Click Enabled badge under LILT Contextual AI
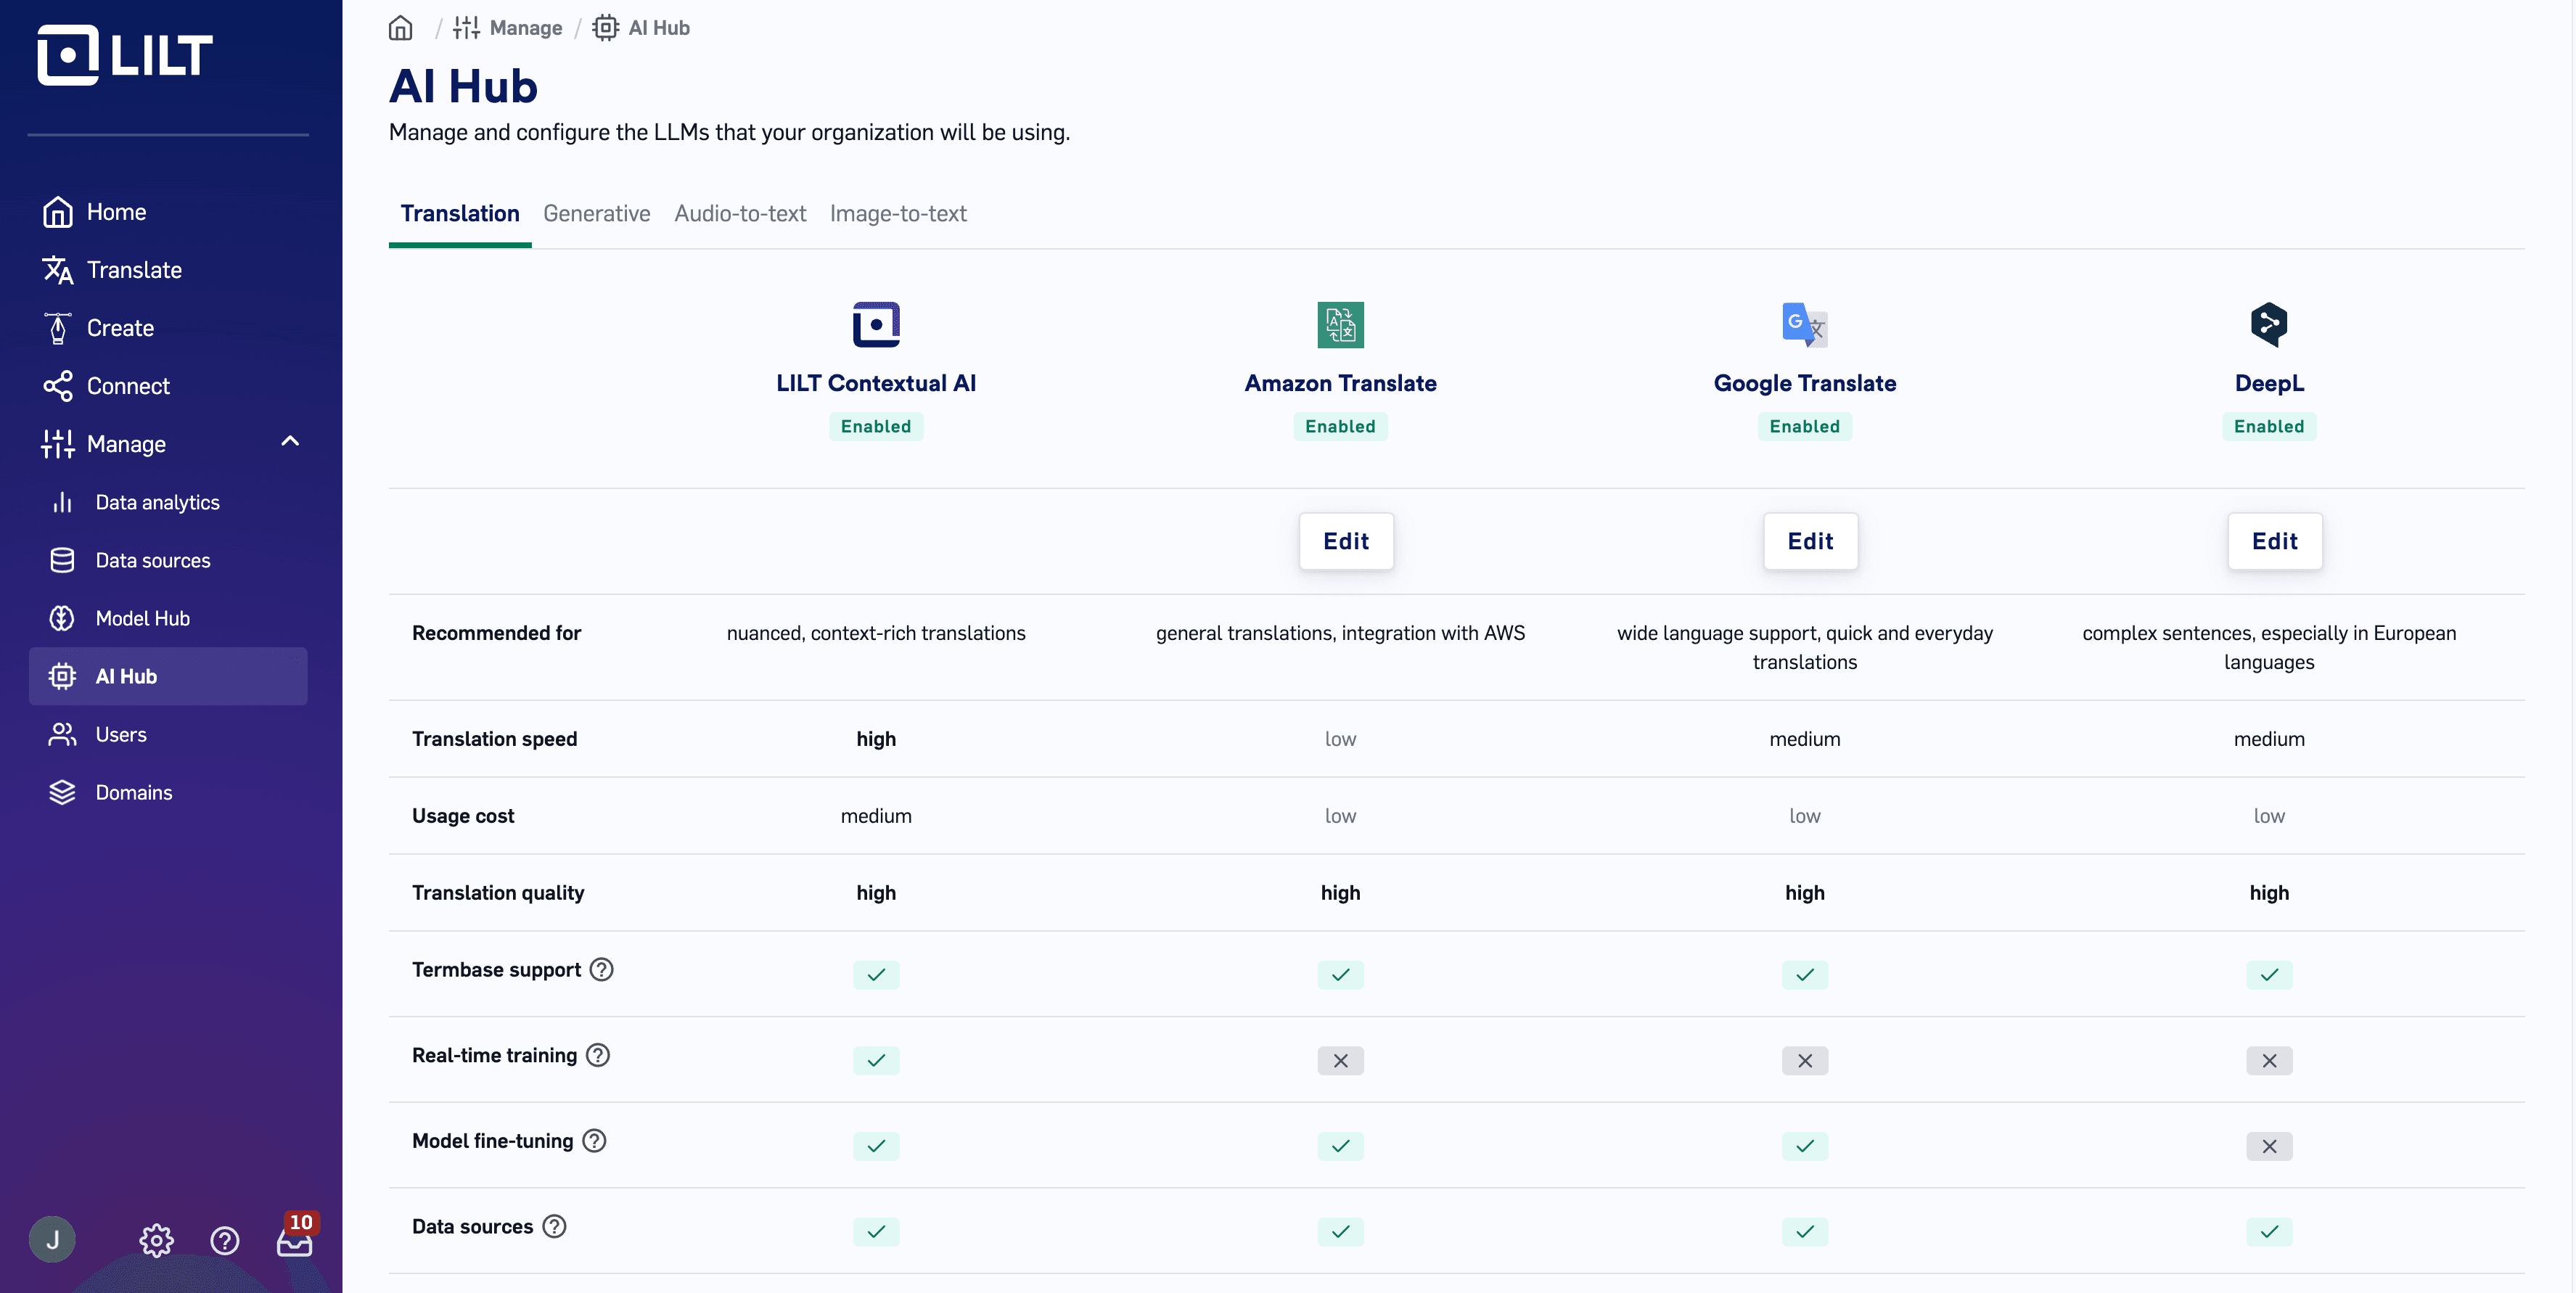This screenshot has height=1293, width=2576. (x=876, y=427)
